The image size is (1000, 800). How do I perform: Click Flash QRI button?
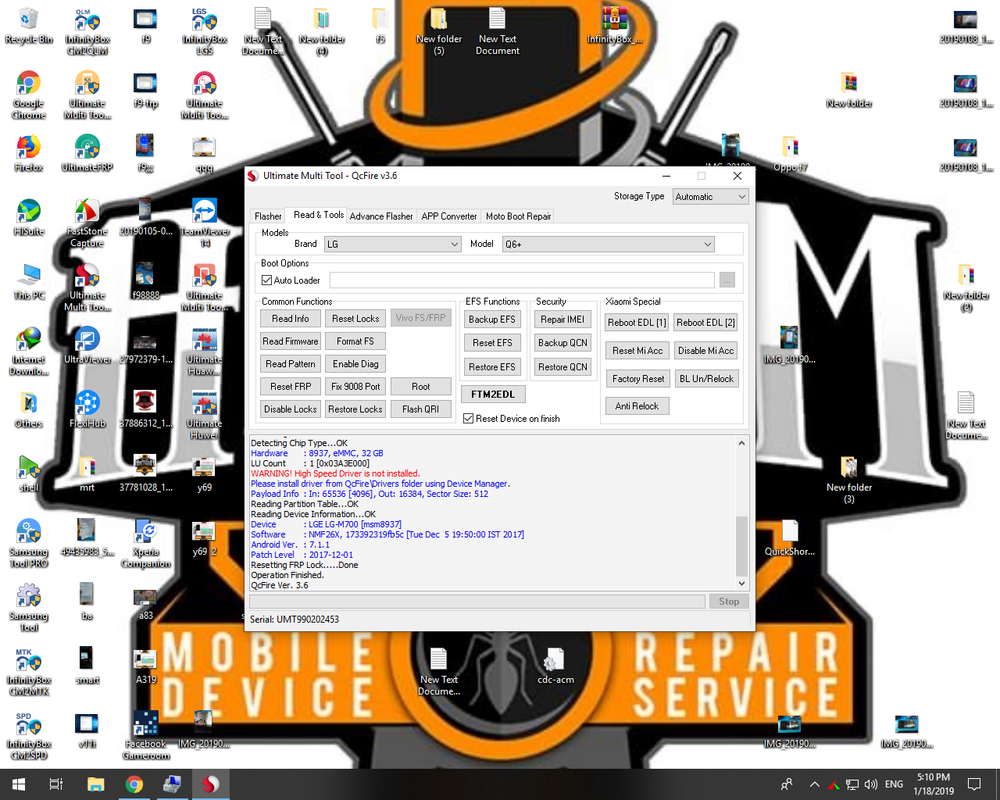tap(420, 409)
